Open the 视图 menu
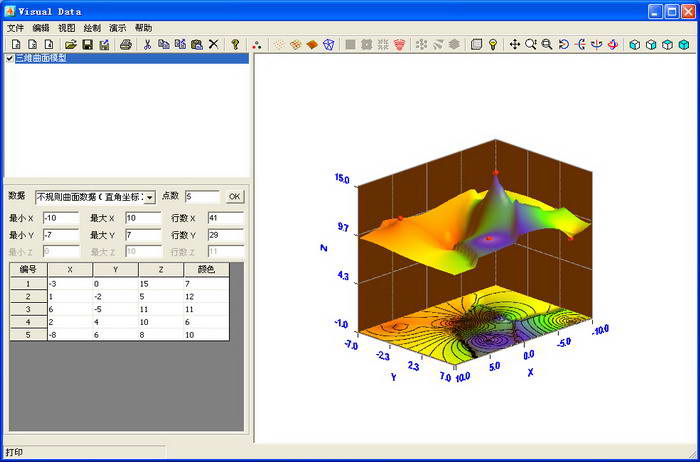Viewport: 700px width, 462px height. click(66, 28)
